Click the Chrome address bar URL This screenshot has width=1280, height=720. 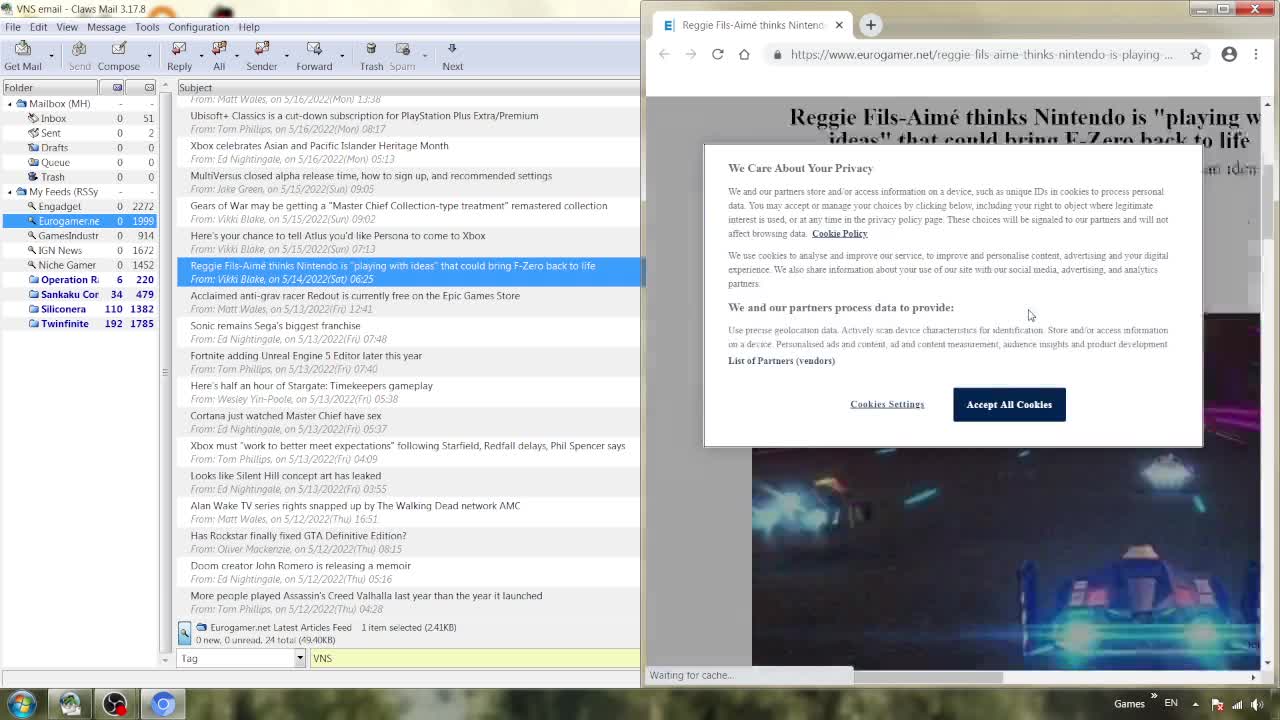coord(981,54)
